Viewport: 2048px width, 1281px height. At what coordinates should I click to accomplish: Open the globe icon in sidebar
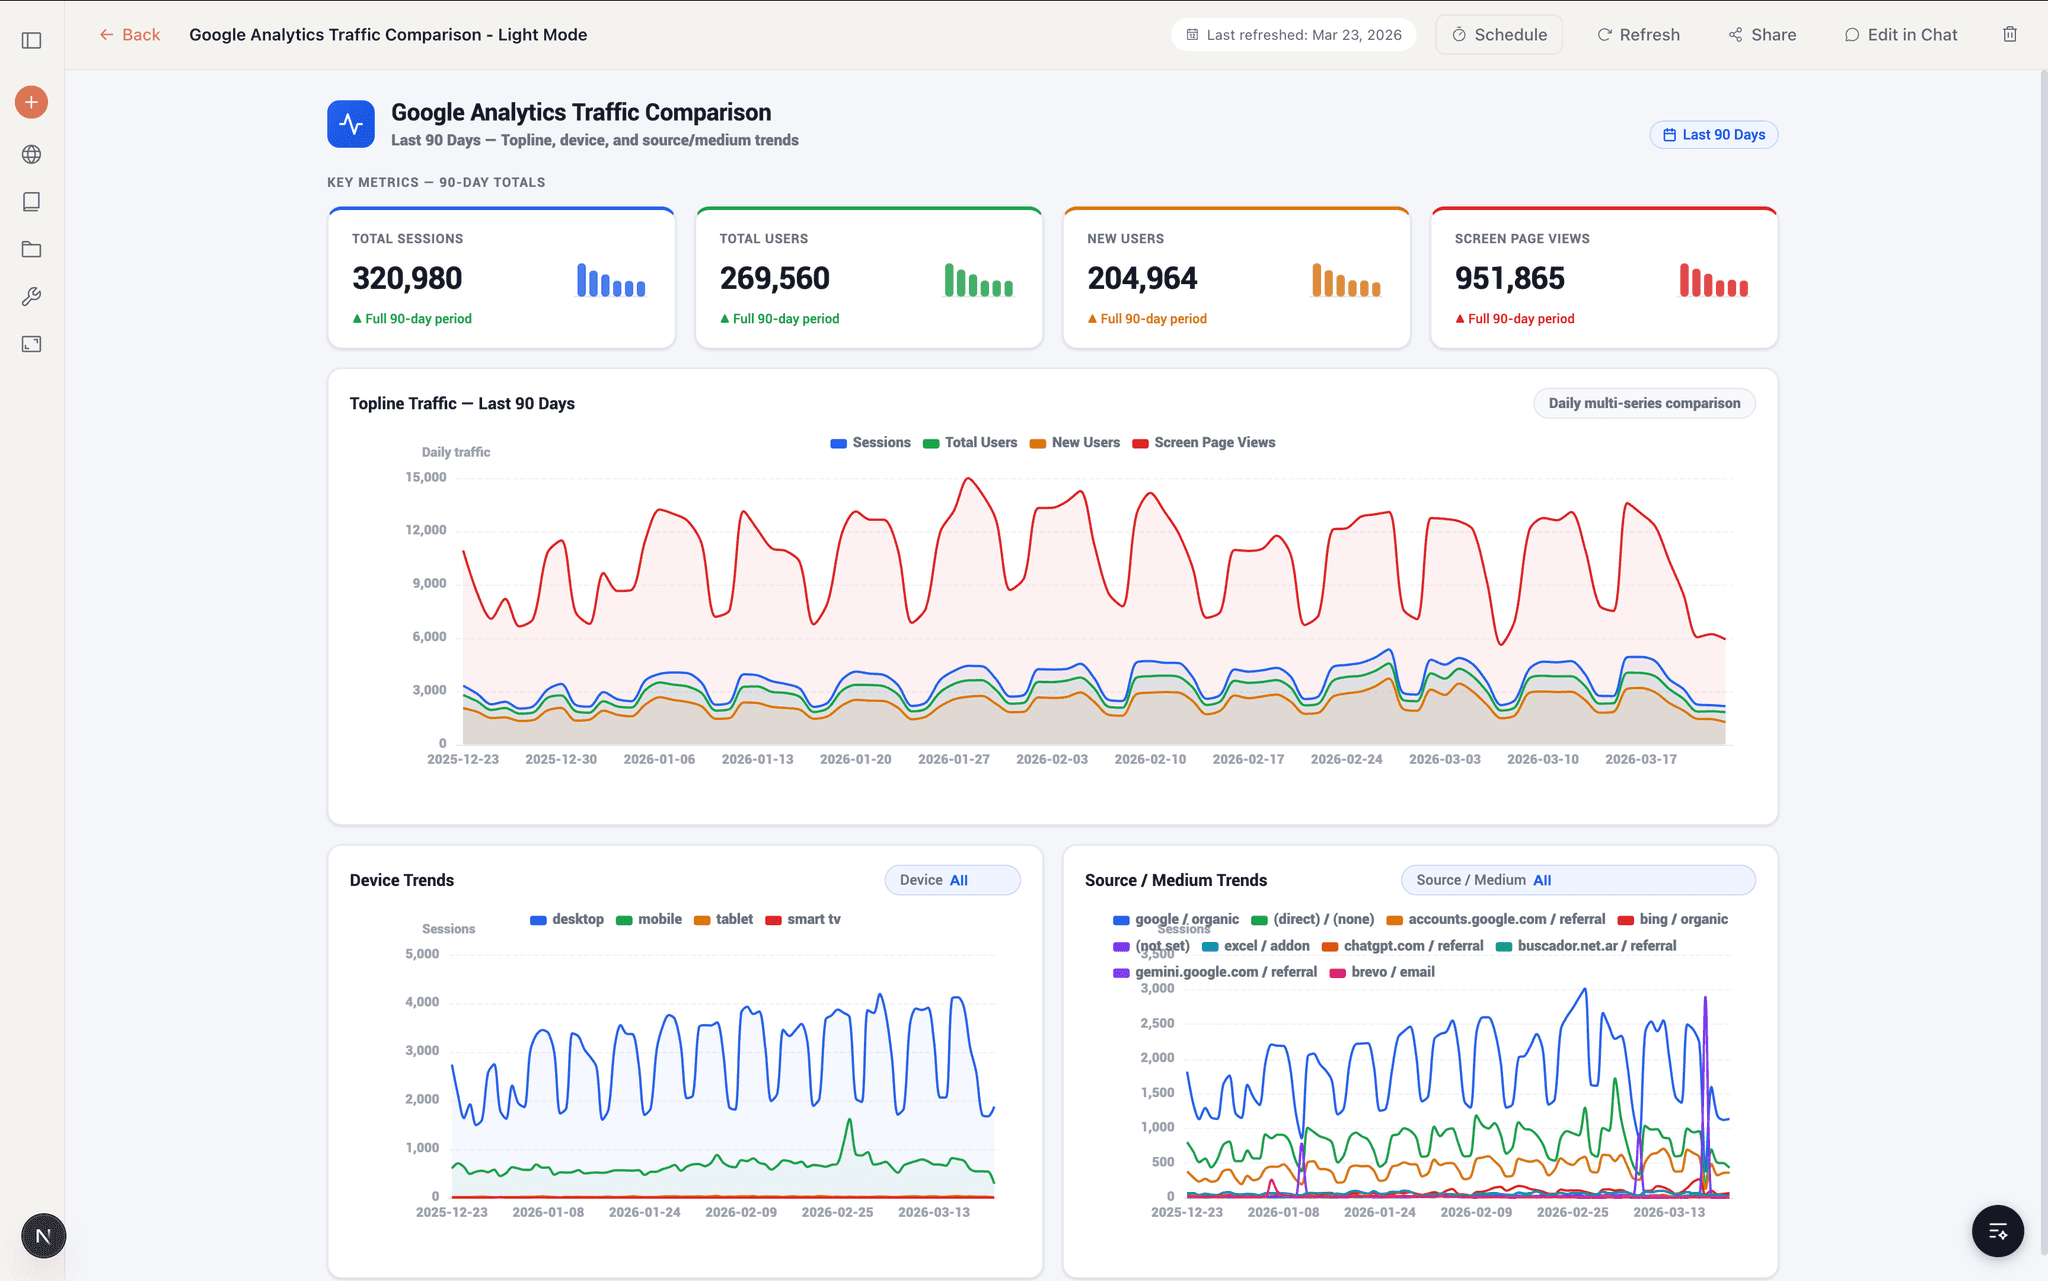point(31,154)
